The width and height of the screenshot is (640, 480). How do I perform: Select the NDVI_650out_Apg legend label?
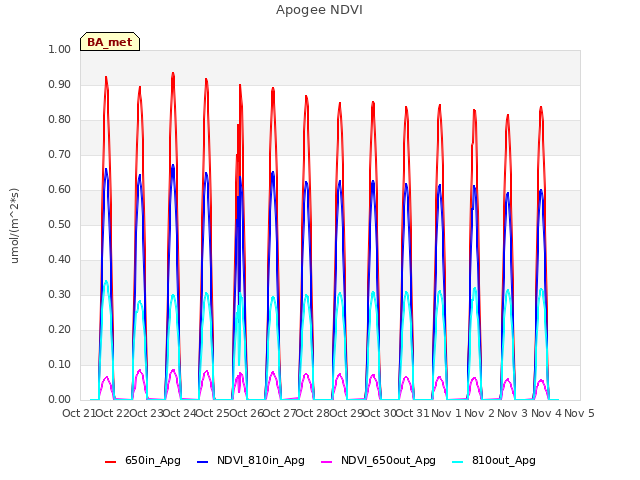coord(388,461)
